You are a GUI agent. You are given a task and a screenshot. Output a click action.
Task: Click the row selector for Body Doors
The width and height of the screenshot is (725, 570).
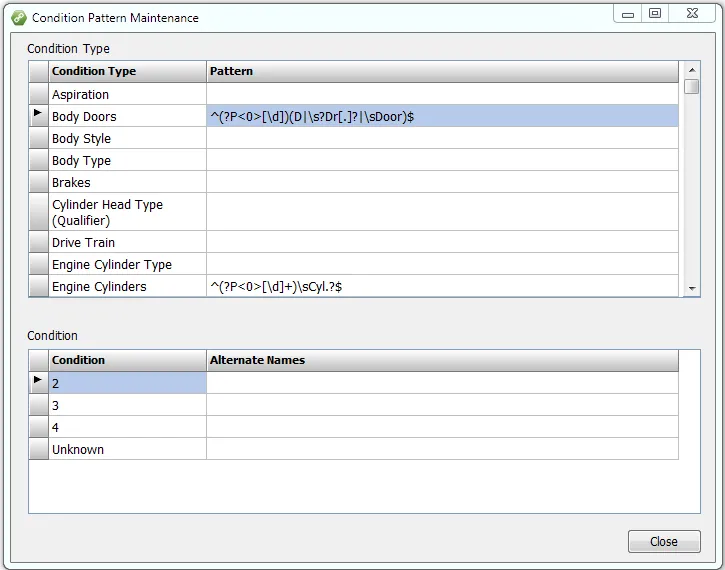(38, 116)
